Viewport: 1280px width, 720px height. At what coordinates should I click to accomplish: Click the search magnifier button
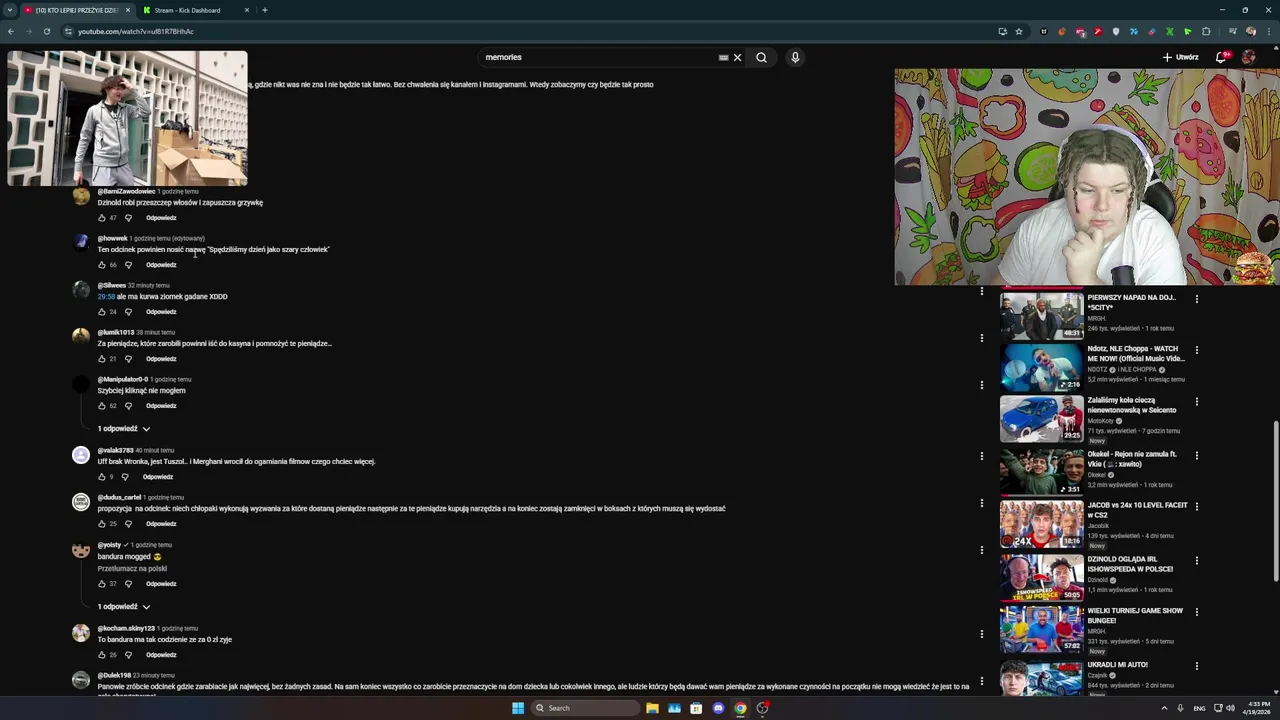pos(761,57)
